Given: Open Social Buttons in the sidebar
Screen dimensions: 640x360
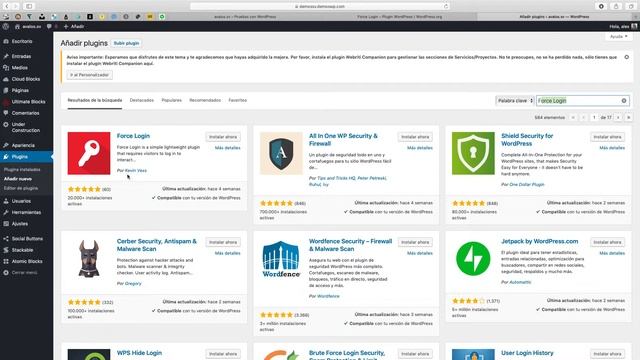Looking at the screenshot, I should coord(27,239).
